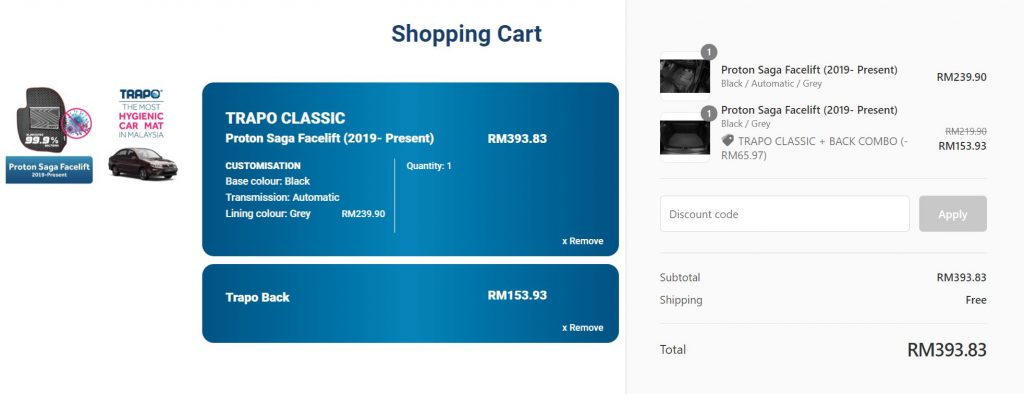Viewport: 1024px width, 394px height.
Task: Remove the Trapo Back item from cart
Action: 583,328
